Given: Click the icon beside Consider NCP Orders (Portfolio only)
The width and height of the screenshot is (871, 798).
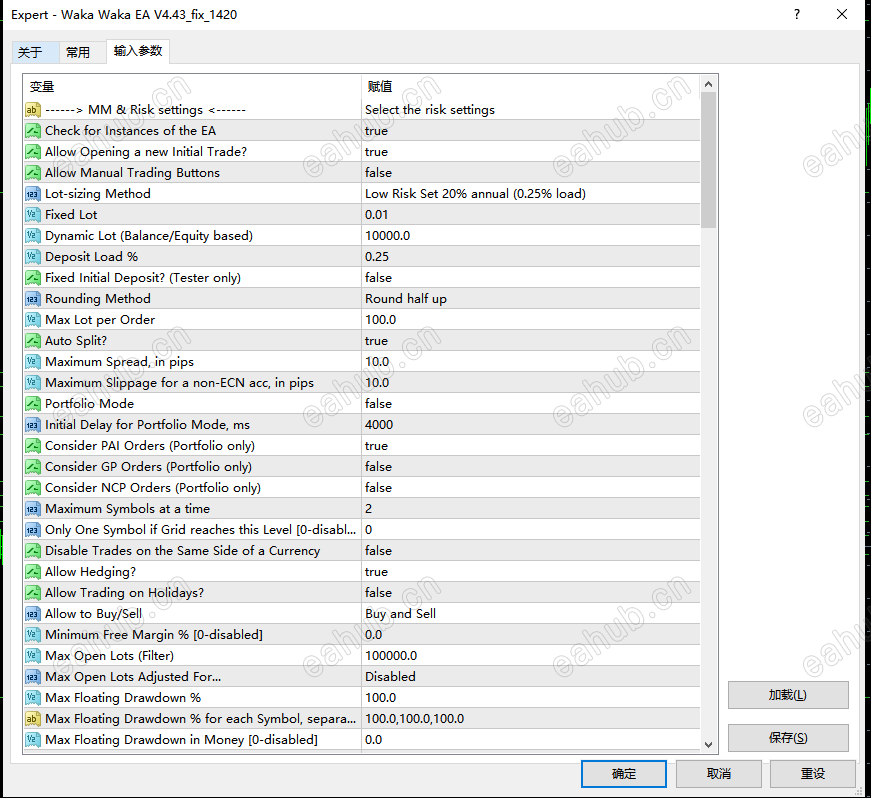Looking at the screenshot, I should [33, 488].
